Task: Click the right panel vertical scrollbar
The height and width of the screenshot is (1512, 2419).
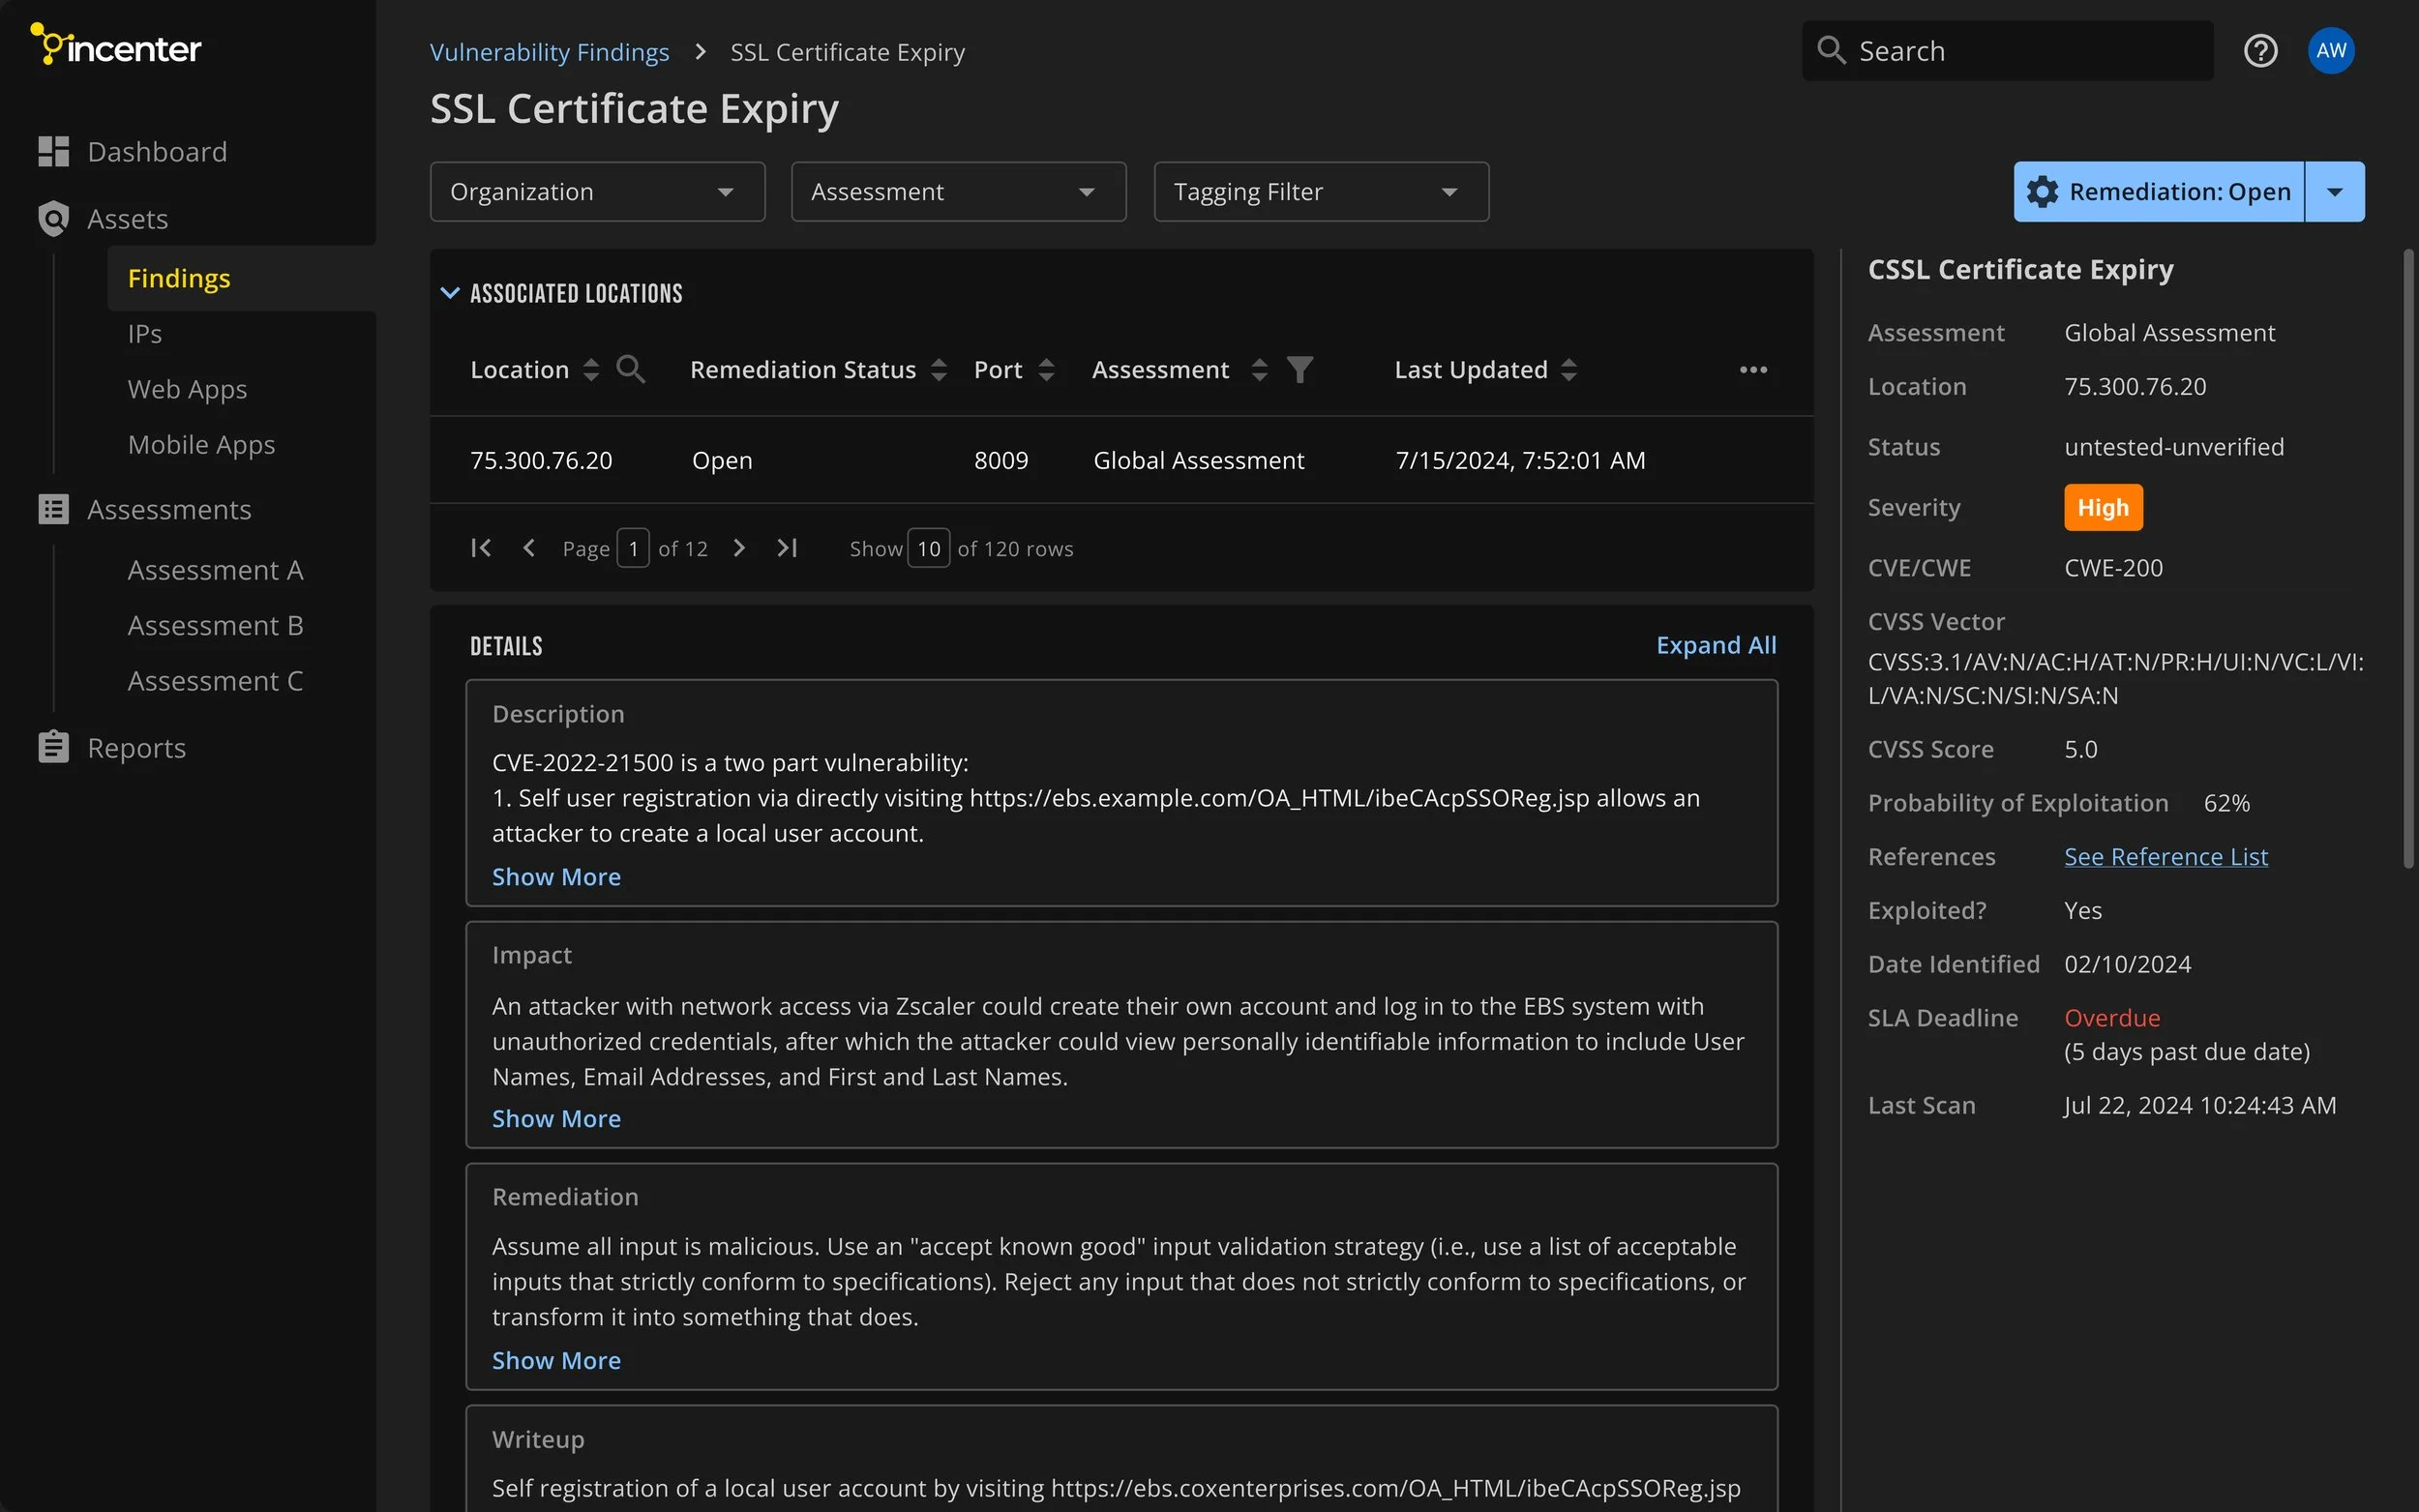Action: [x=2408, y=560]
